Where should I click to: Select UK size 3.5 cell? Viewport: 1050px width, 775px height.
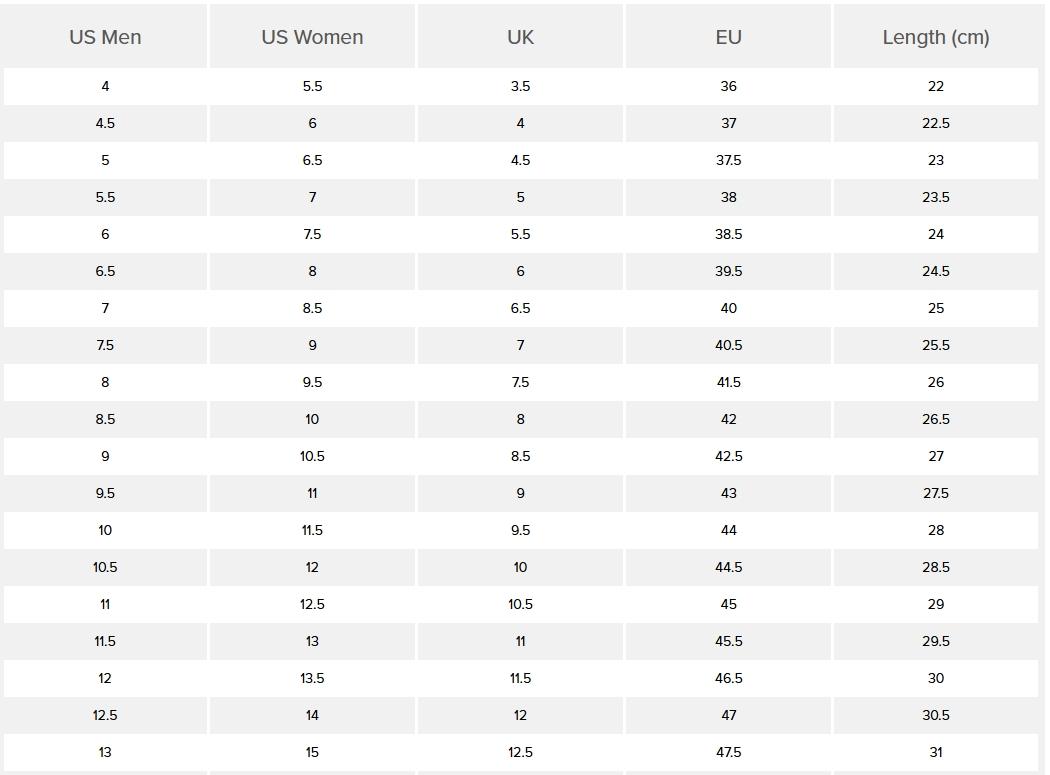pos(520,86)
